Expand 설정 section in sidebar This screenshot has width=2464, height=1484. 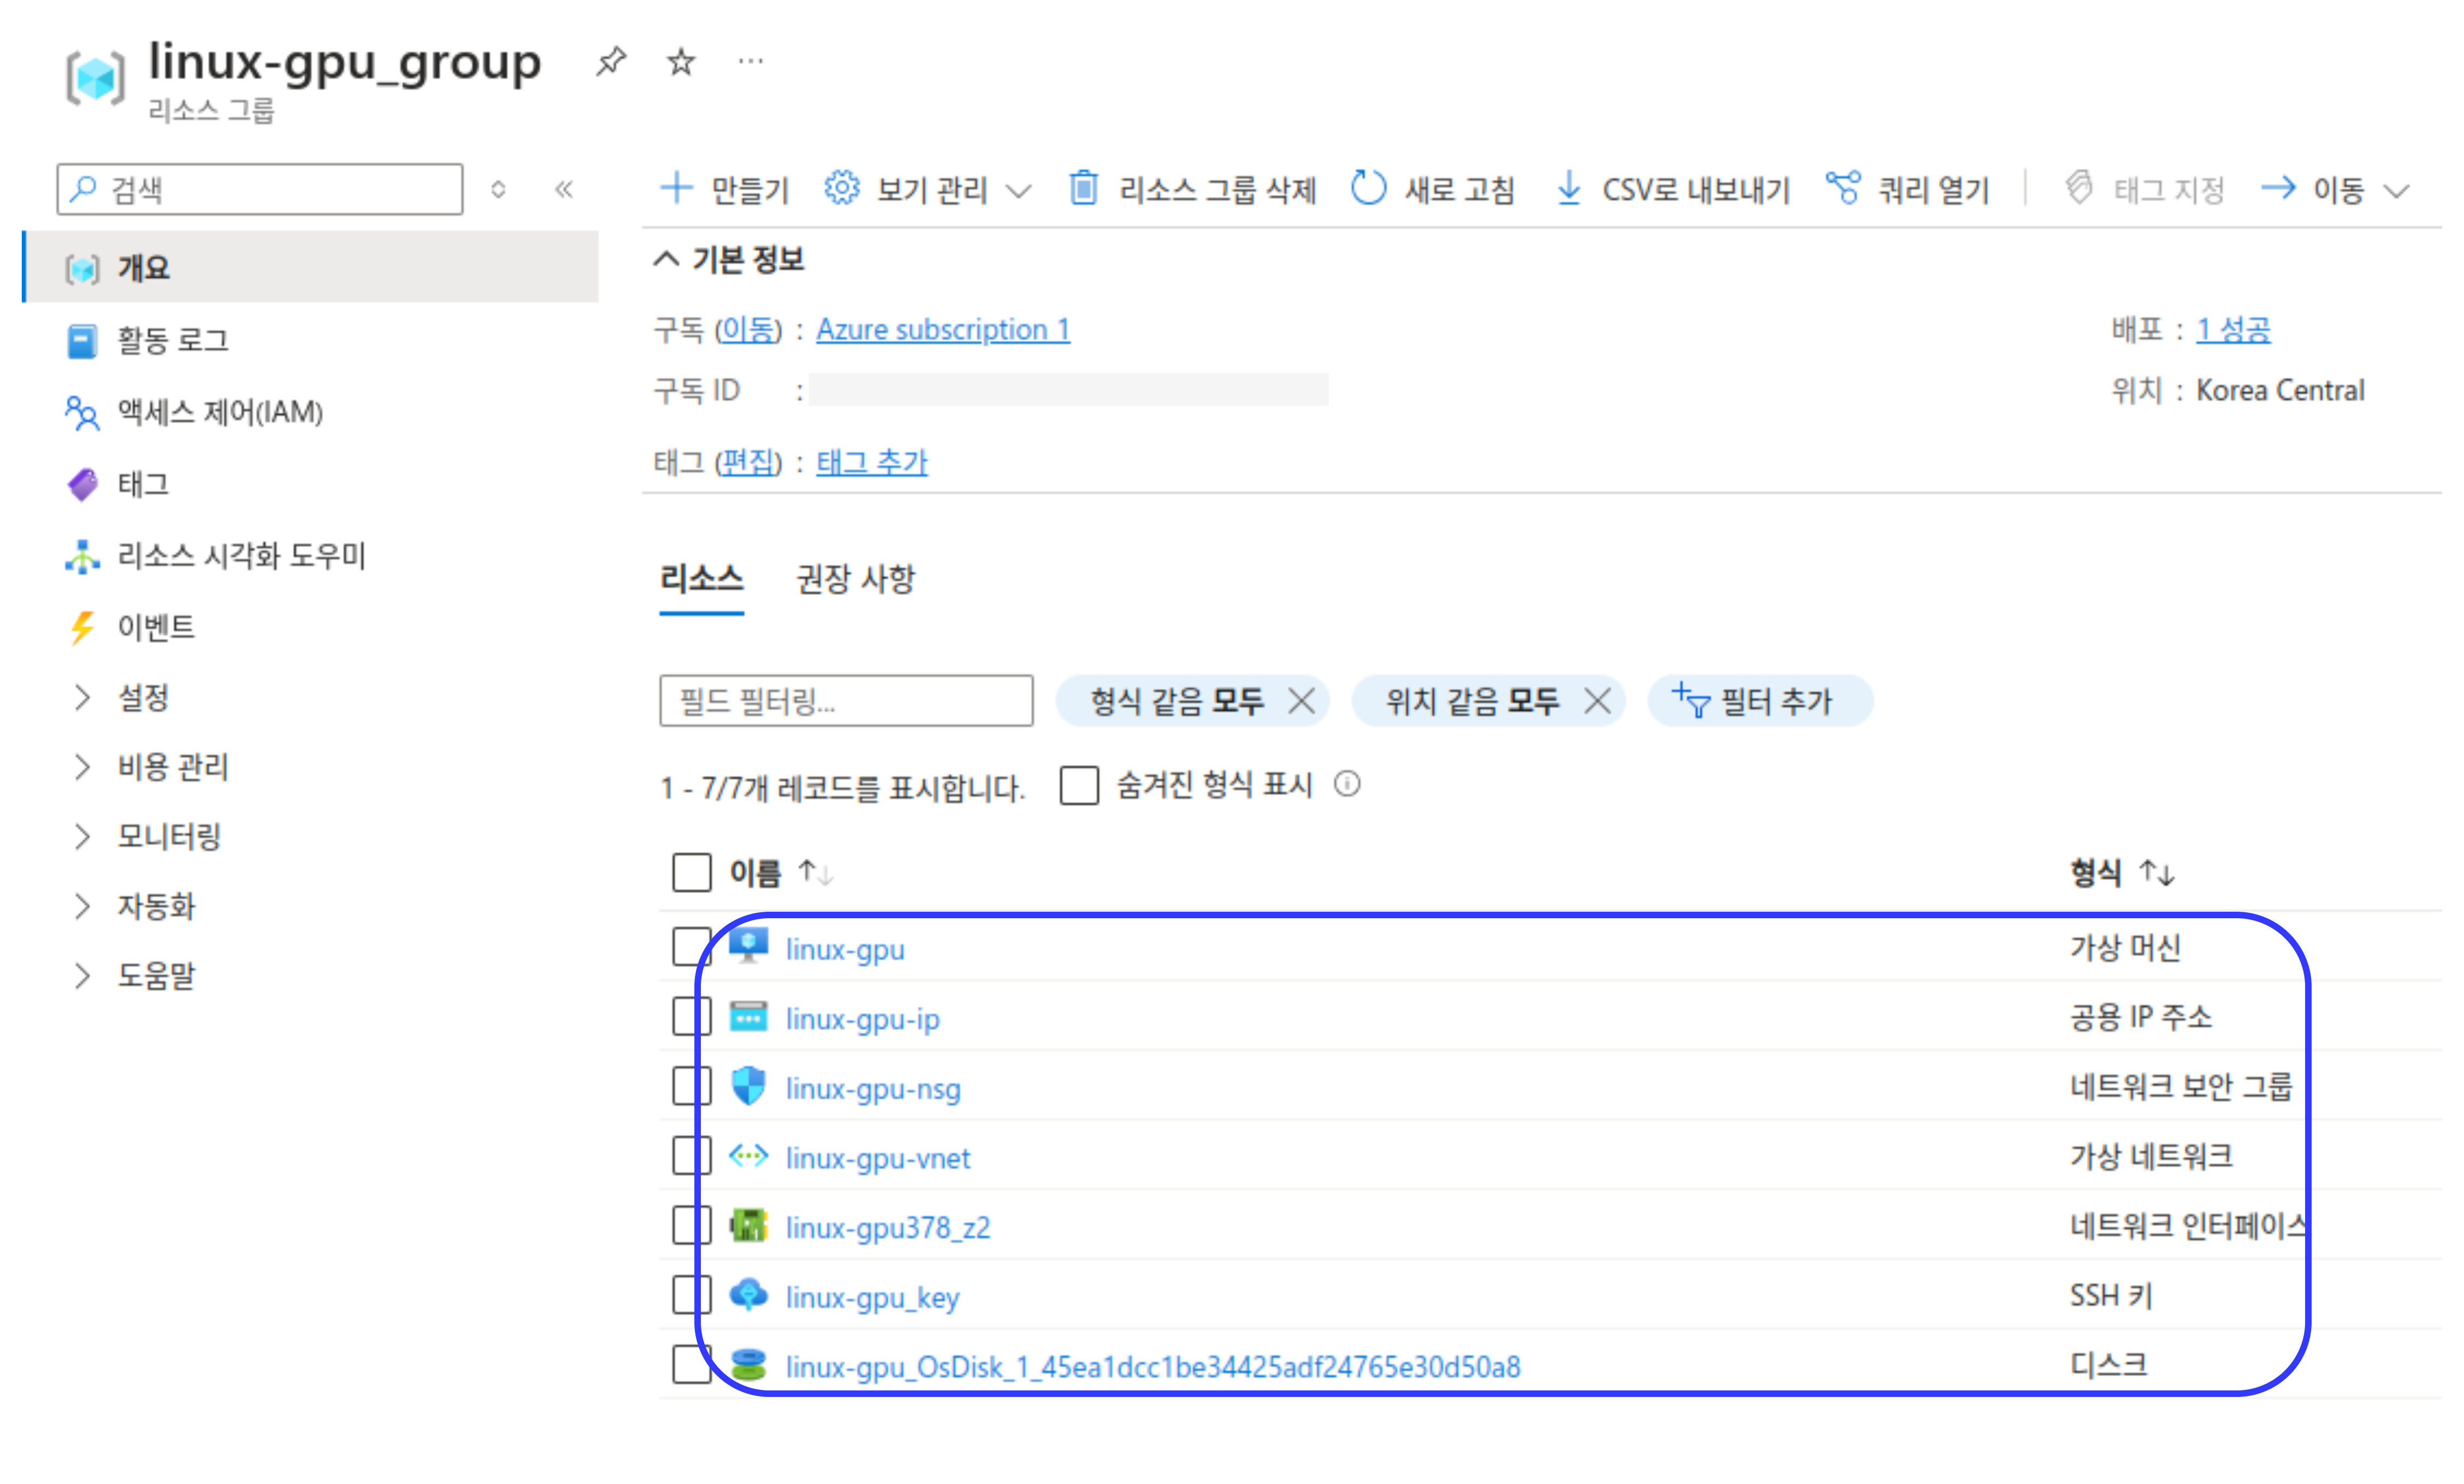(82, 697)
